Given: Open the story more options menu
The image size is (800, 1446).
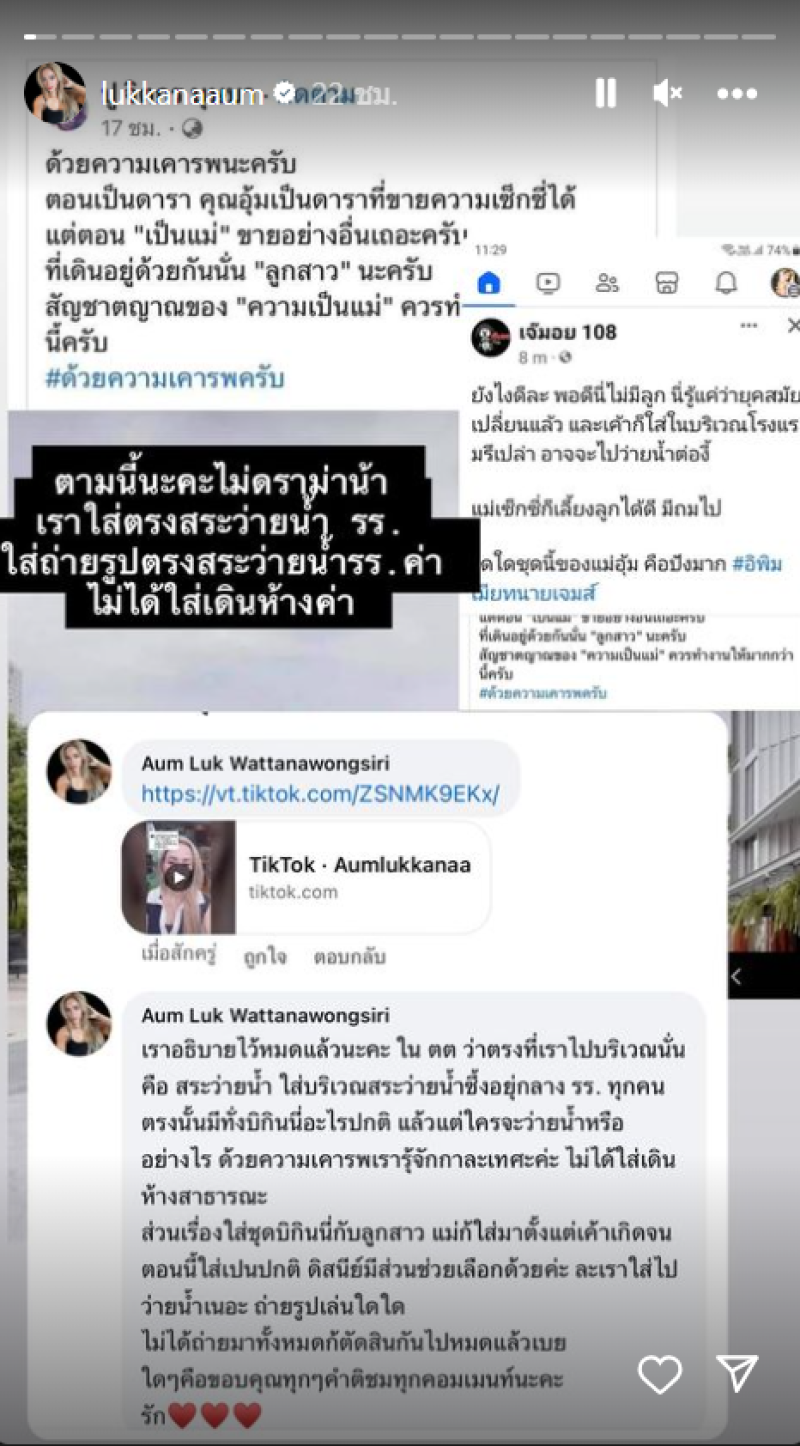Looking at the screenshot, I should coord(737,94).
